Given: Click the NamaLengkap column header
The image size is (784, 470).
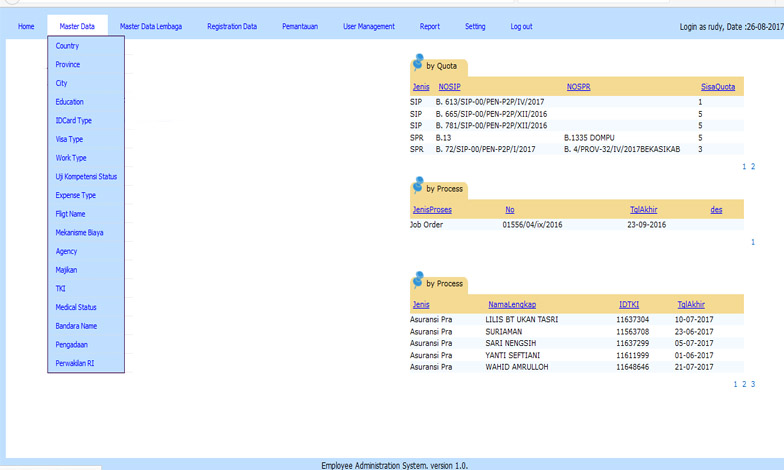Looking at the screenshot, I should 512,304.
